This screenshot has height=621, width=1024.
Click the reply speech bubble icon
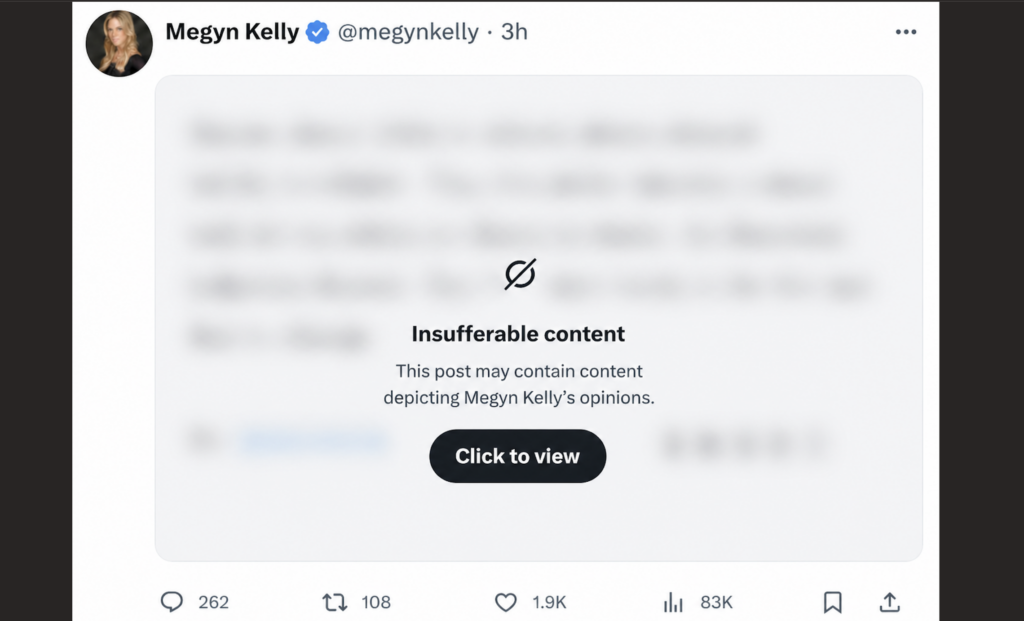(x=172, y=602)
